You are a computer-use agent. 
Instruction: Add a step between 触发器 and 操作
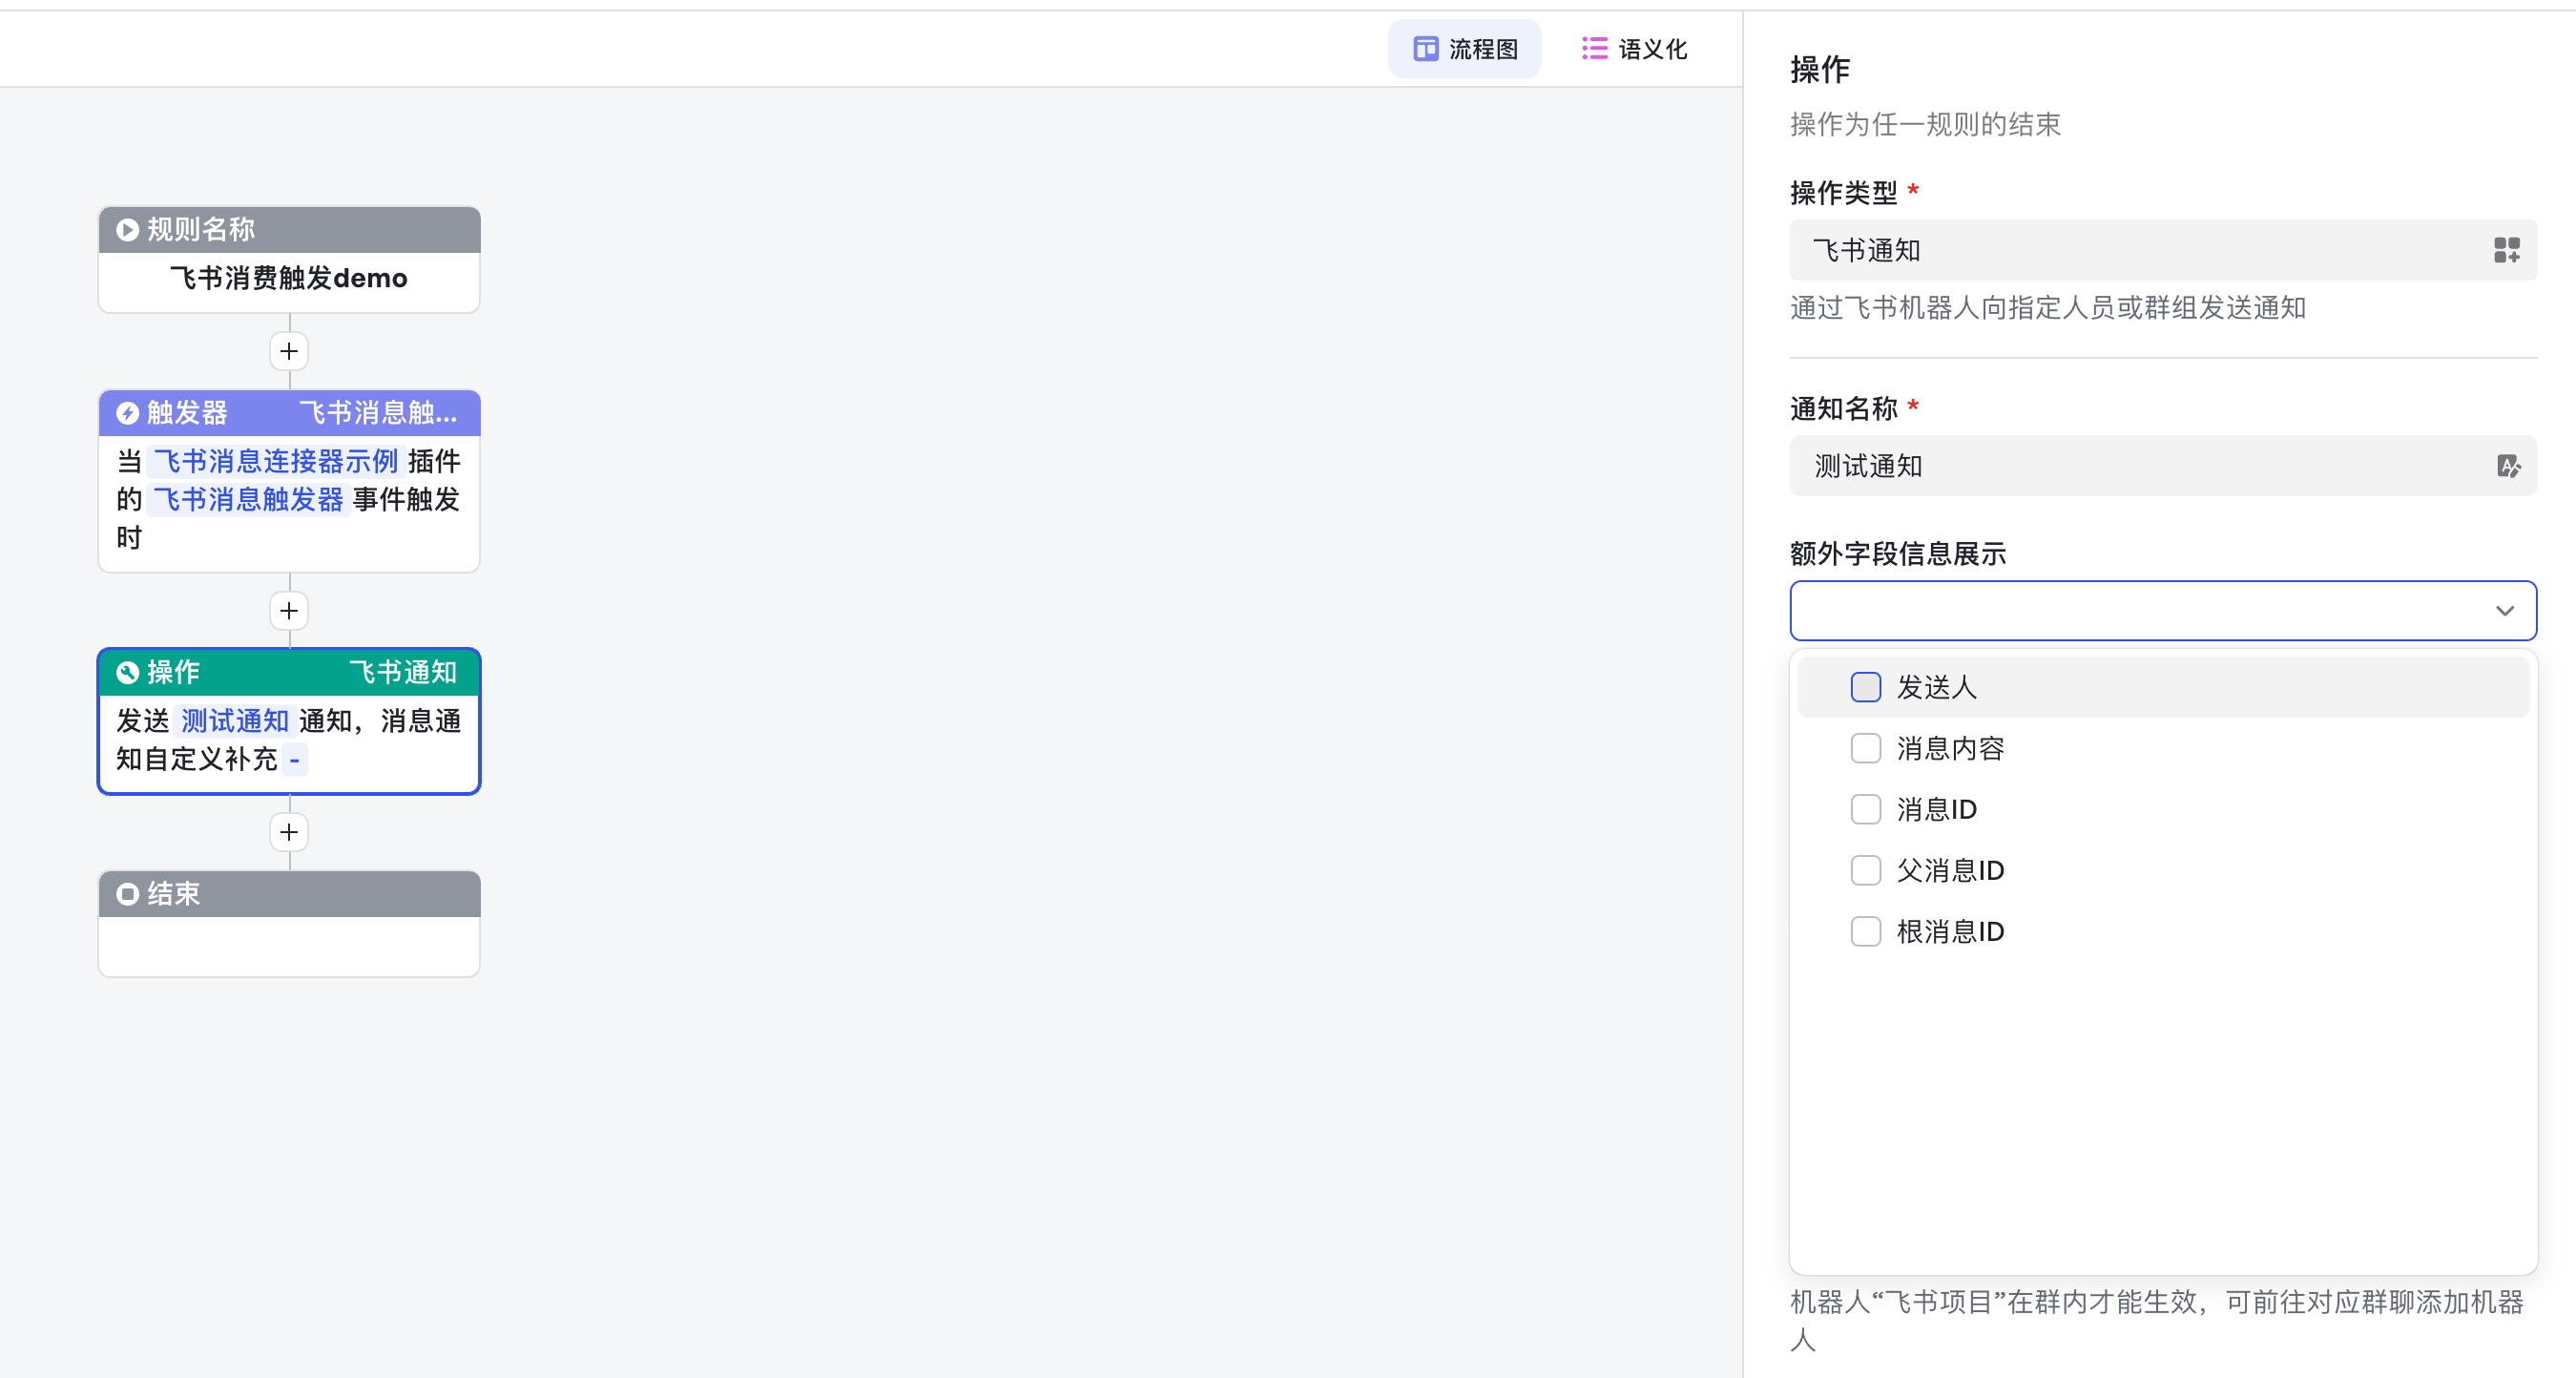tap(289, 611)
